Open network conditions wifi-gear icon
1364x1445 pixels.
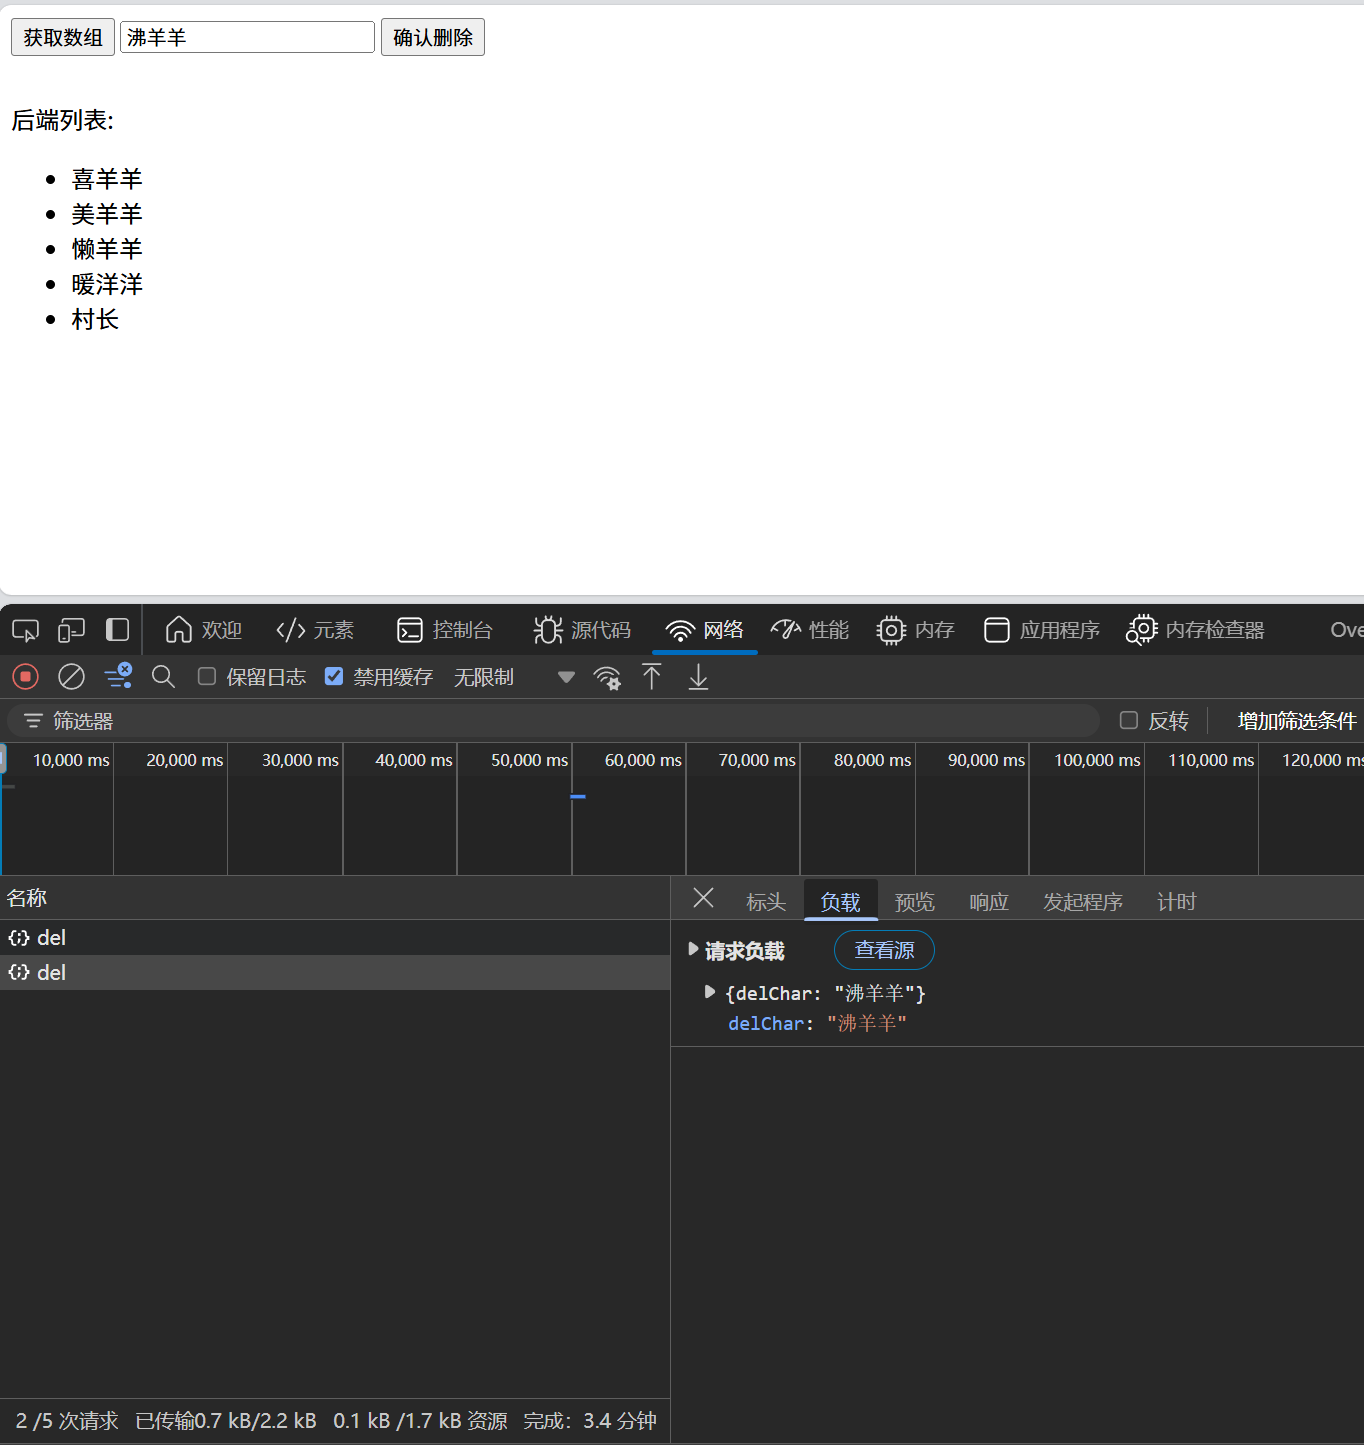607,677
